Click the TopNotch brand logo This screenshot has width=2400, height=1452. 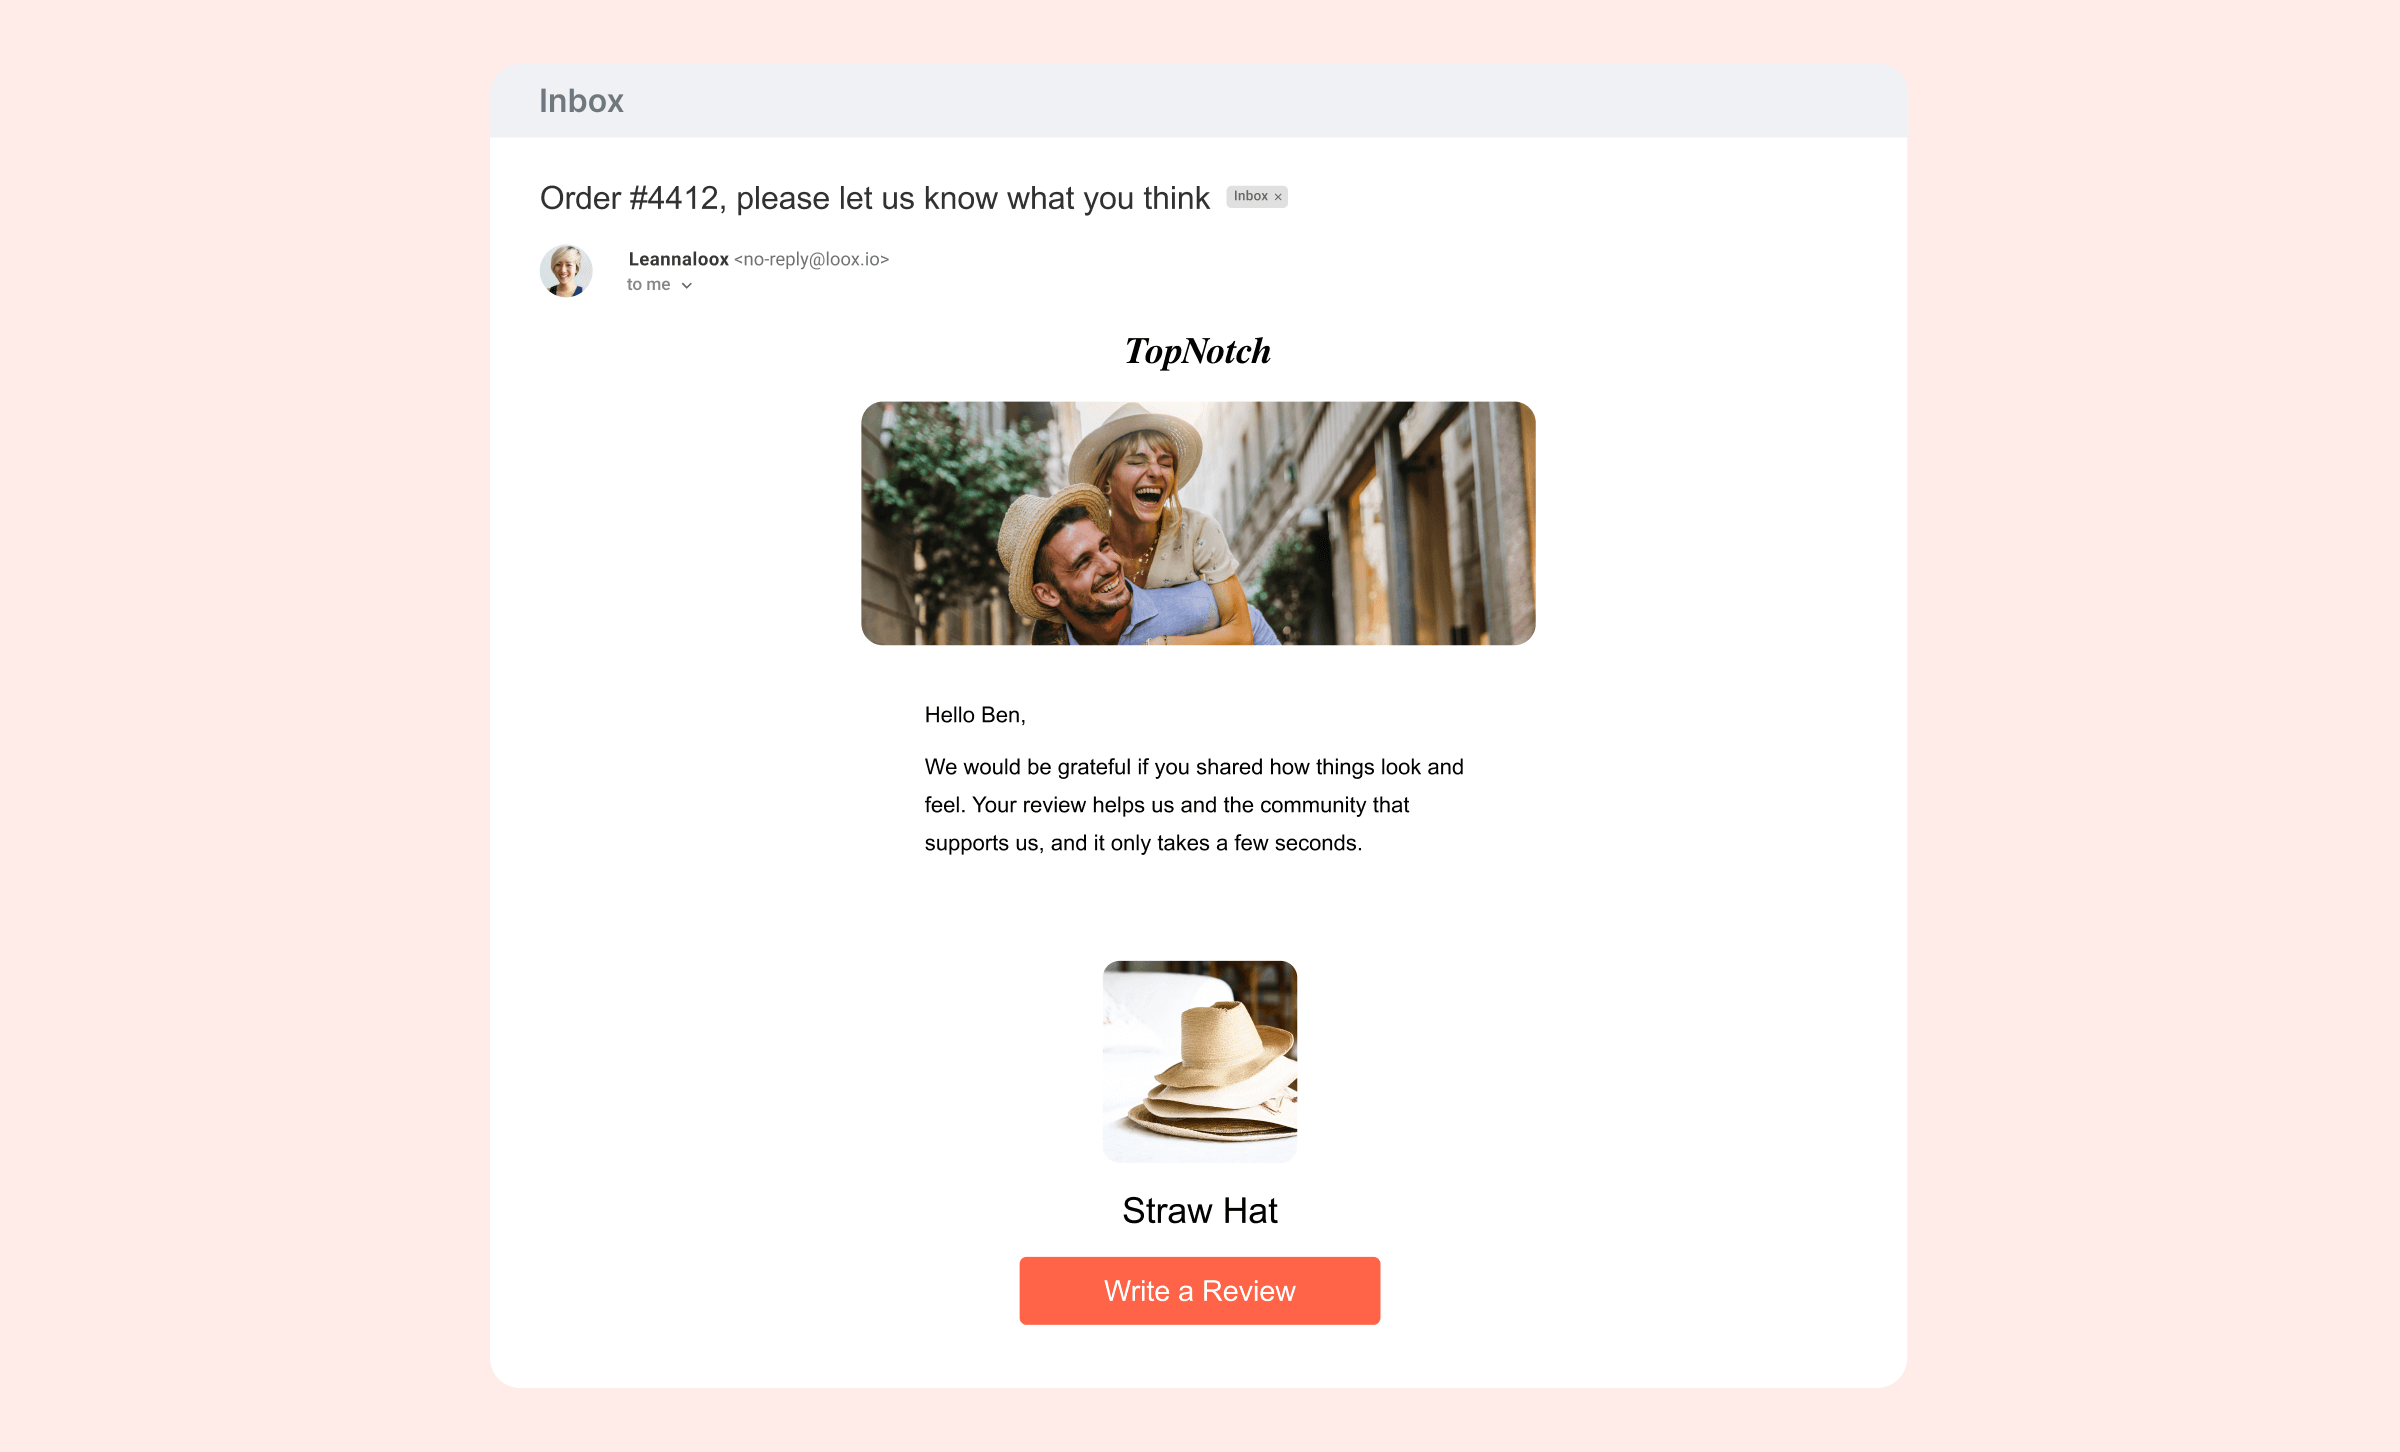[x=1198, y=351]
